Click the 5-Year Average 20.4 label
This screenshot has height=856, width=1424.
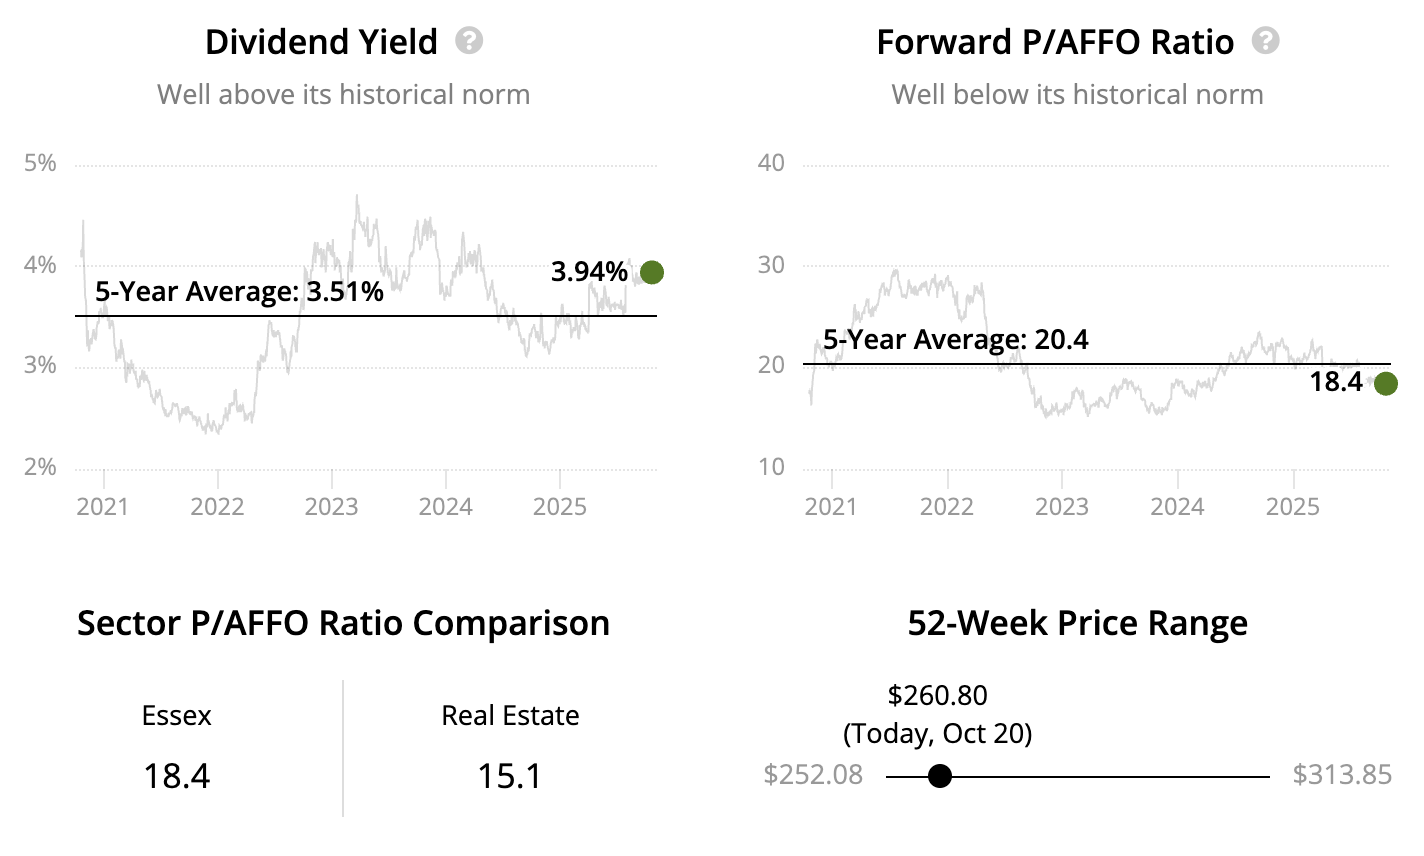[955, 340]
